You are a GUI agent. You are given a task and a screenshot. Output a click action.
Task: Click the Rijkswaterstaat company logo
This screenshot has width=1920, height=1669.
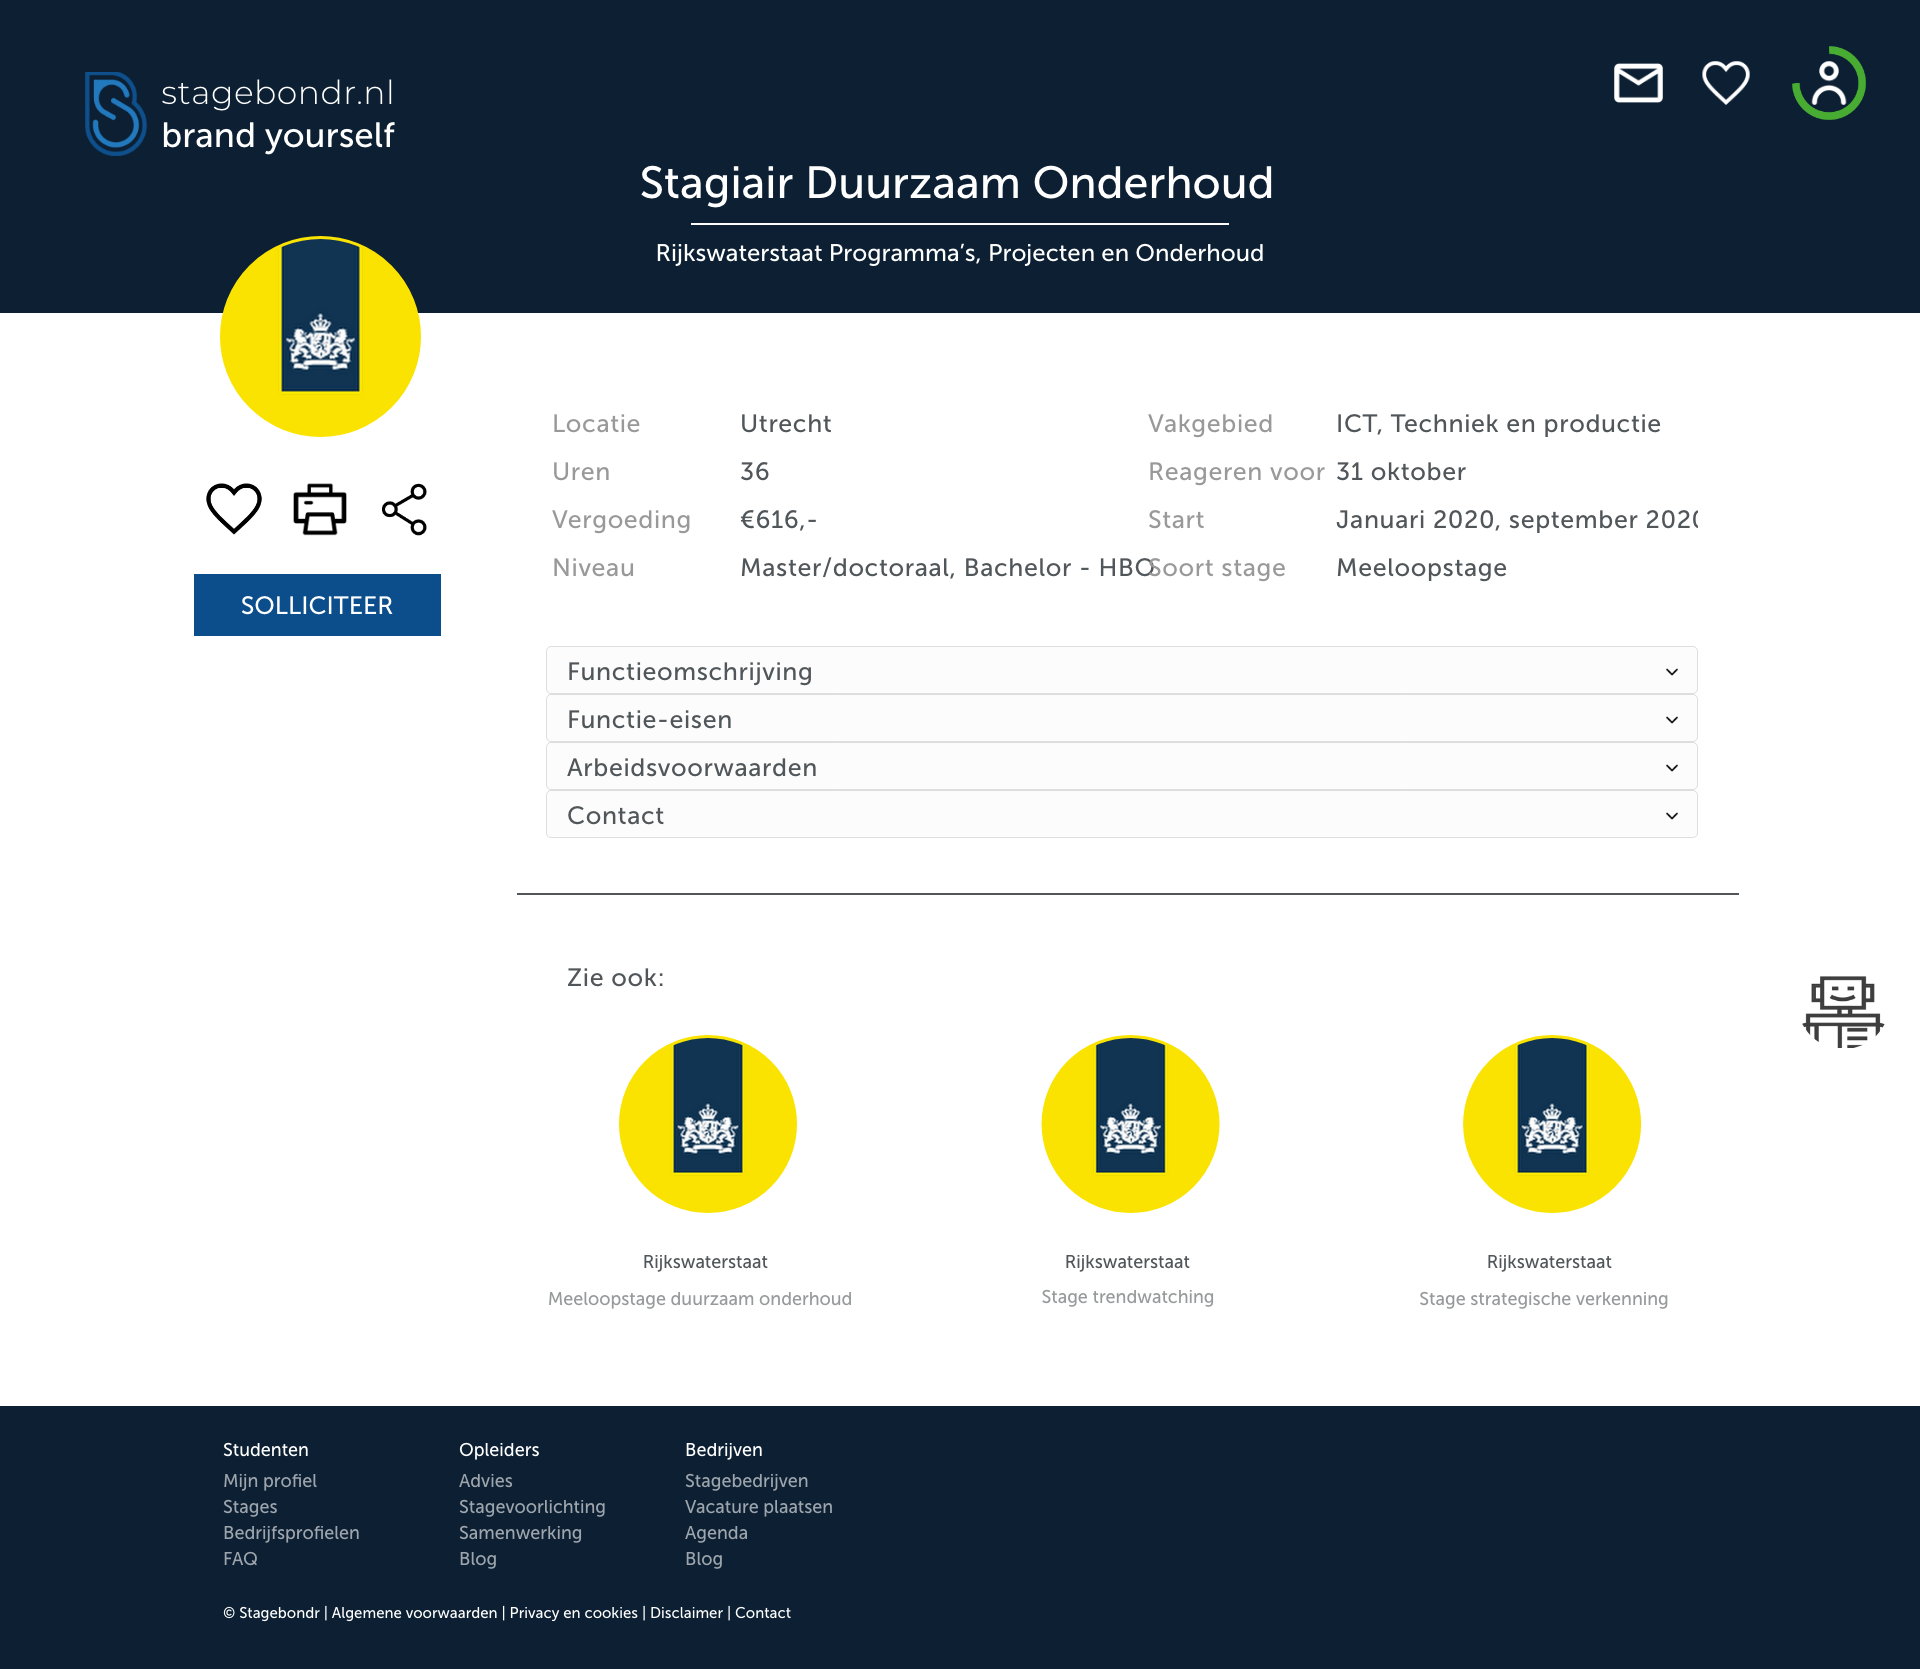pos(320,336)
